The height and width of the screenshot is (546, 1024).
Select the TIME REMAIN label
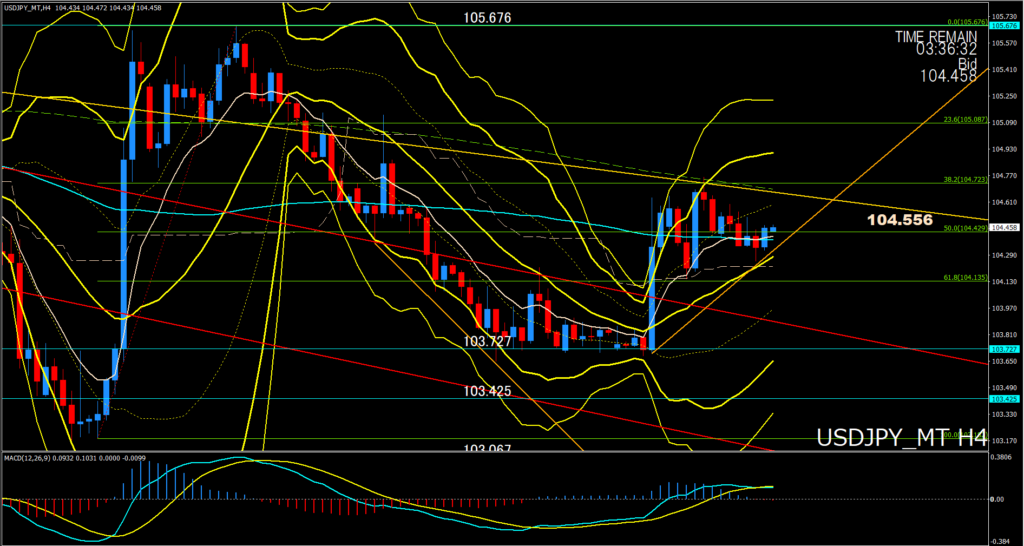click(x=936, y=37)
